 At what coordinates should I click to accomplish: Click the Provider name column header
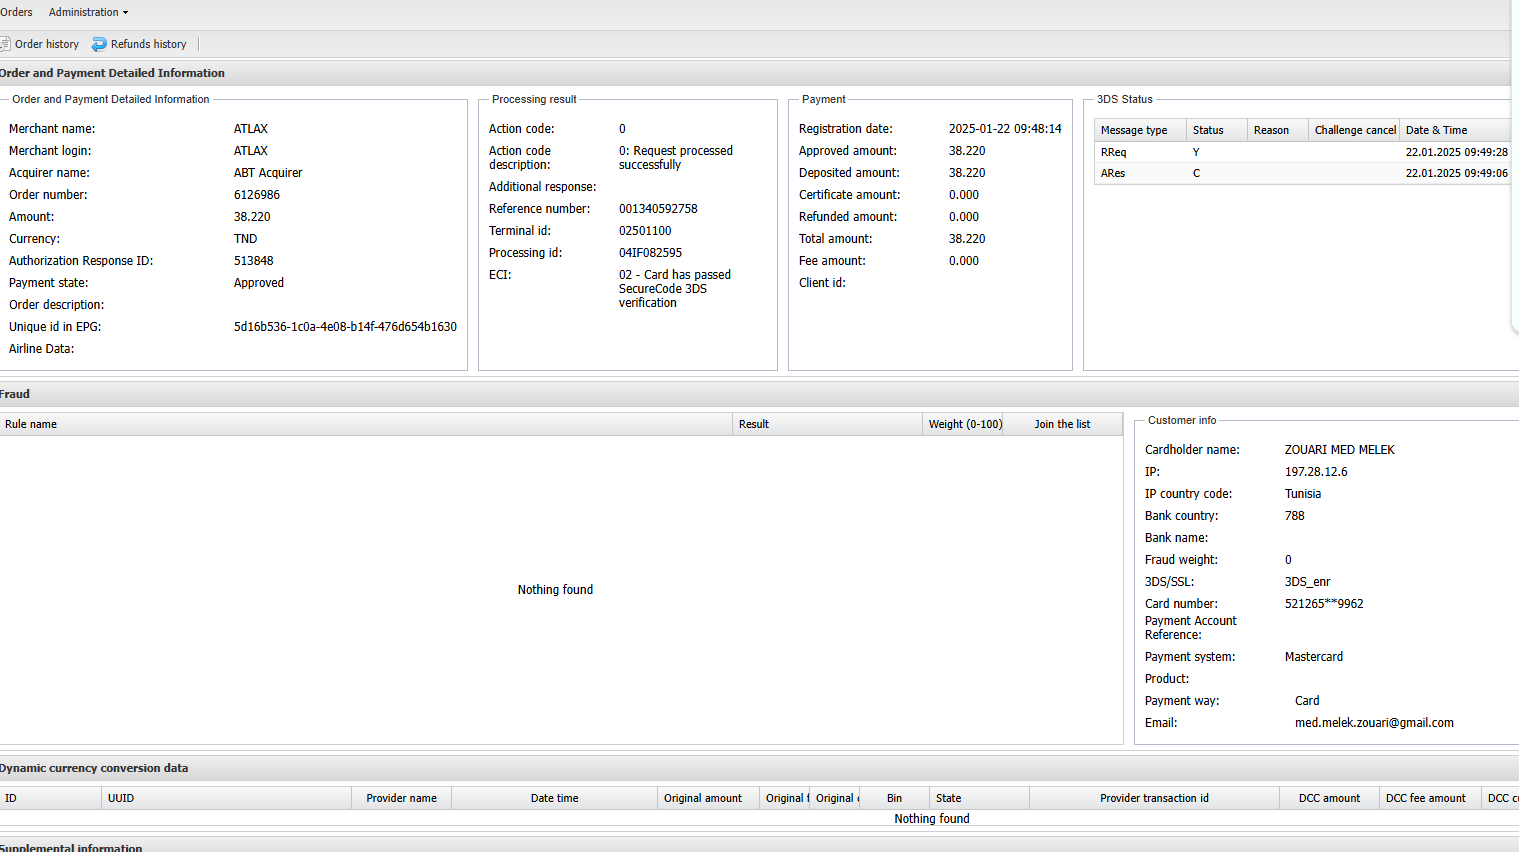point(401,798)
